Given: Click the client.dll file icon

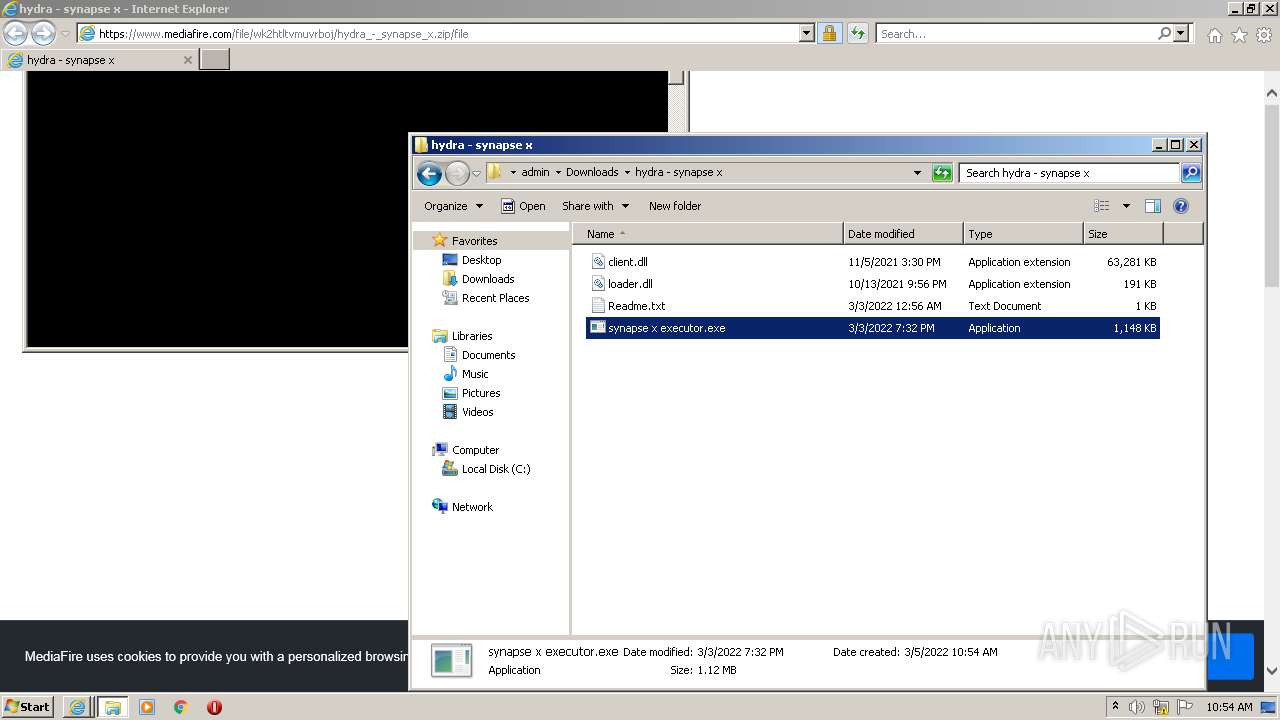Looking at the screenshot, I should tap(598, 262).
